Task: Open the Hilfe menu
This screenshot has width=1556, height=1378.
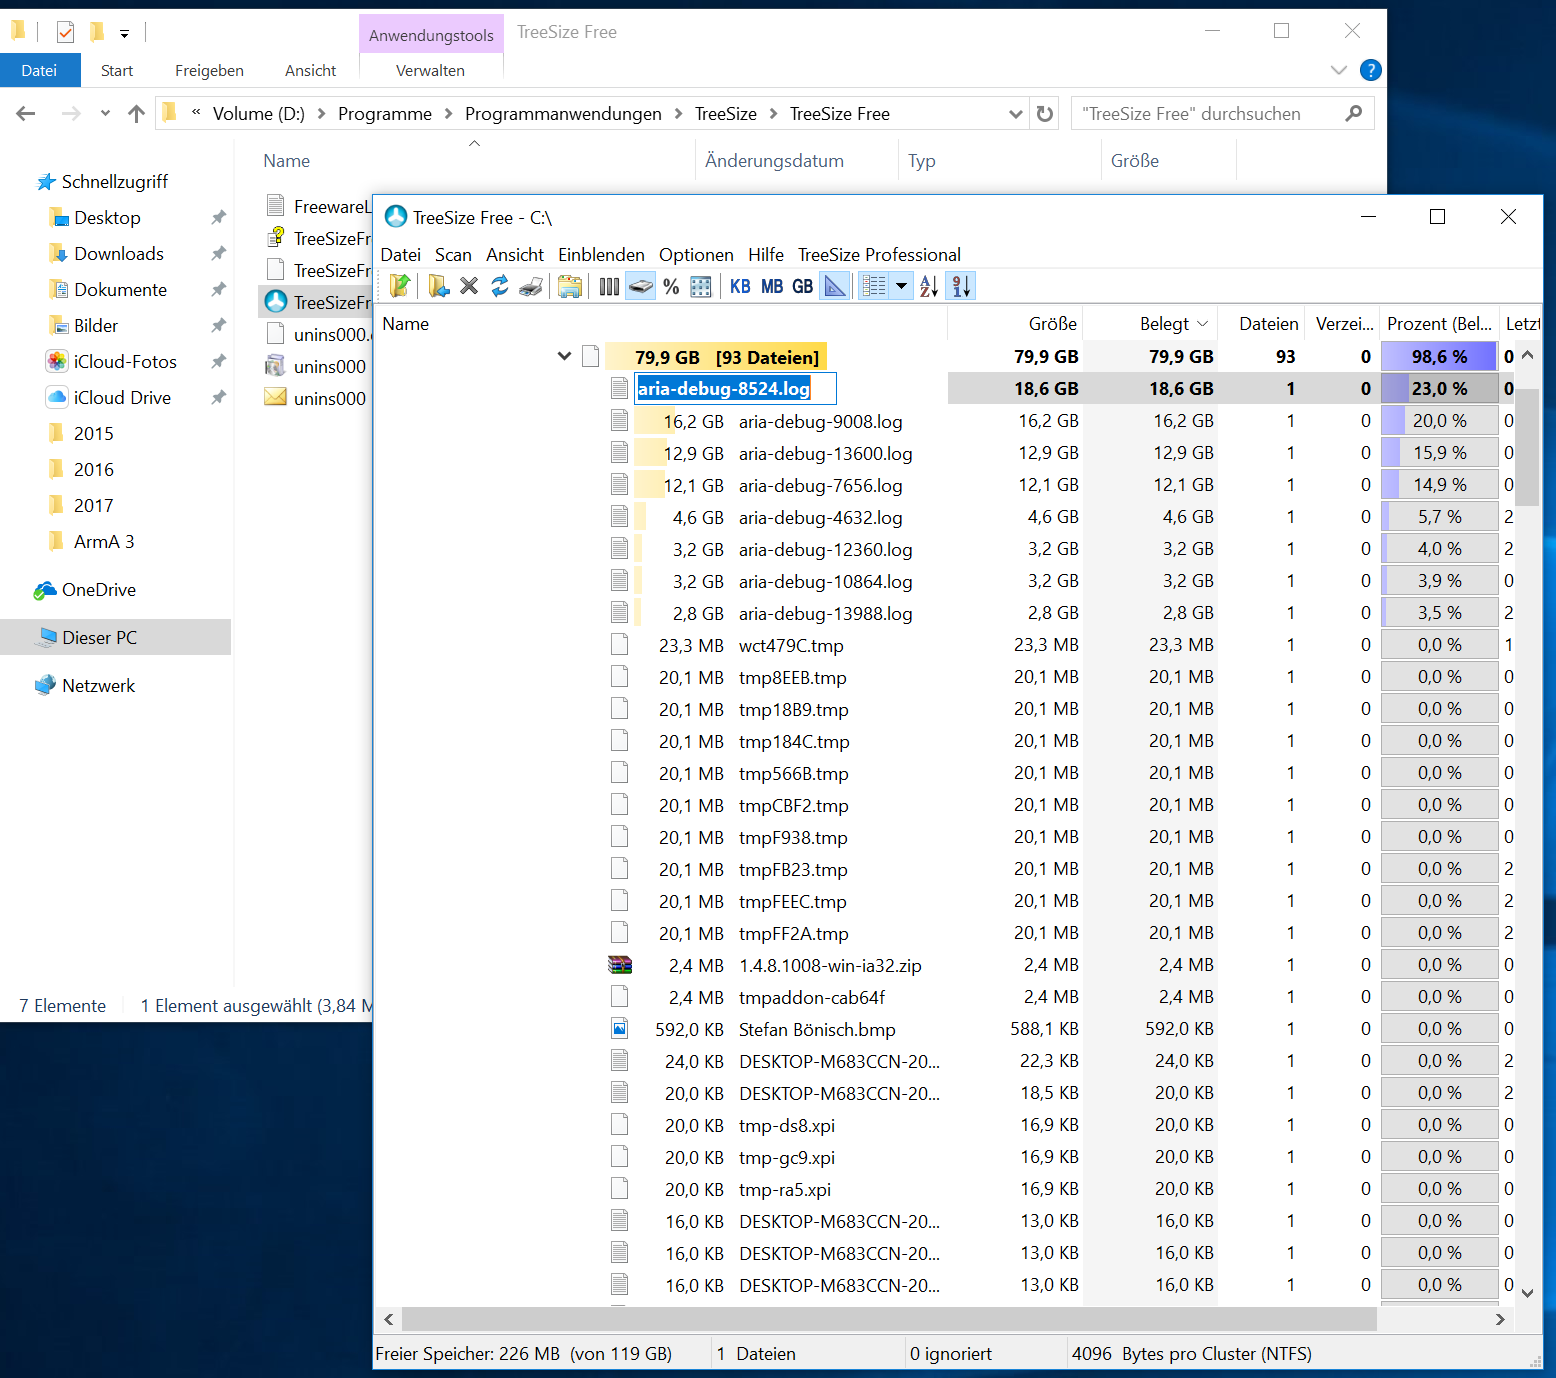Action: (766, 255)
